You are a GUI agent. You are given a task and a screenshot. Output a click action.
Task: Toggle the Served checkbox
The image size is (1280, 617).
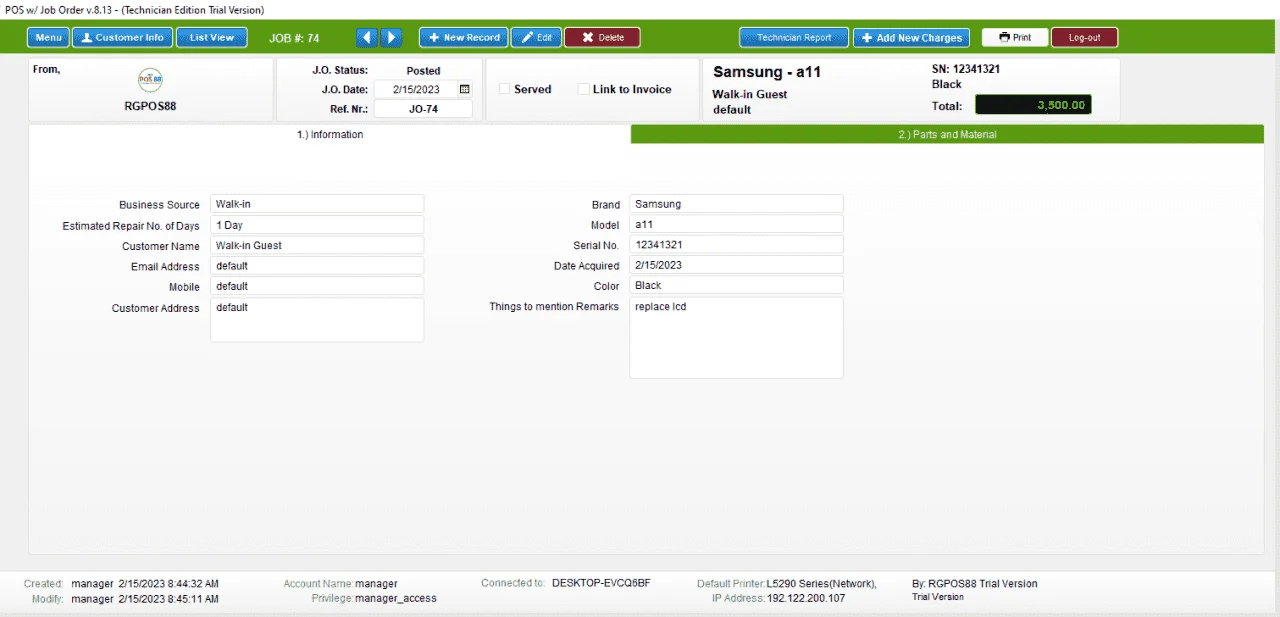(505, 89)
